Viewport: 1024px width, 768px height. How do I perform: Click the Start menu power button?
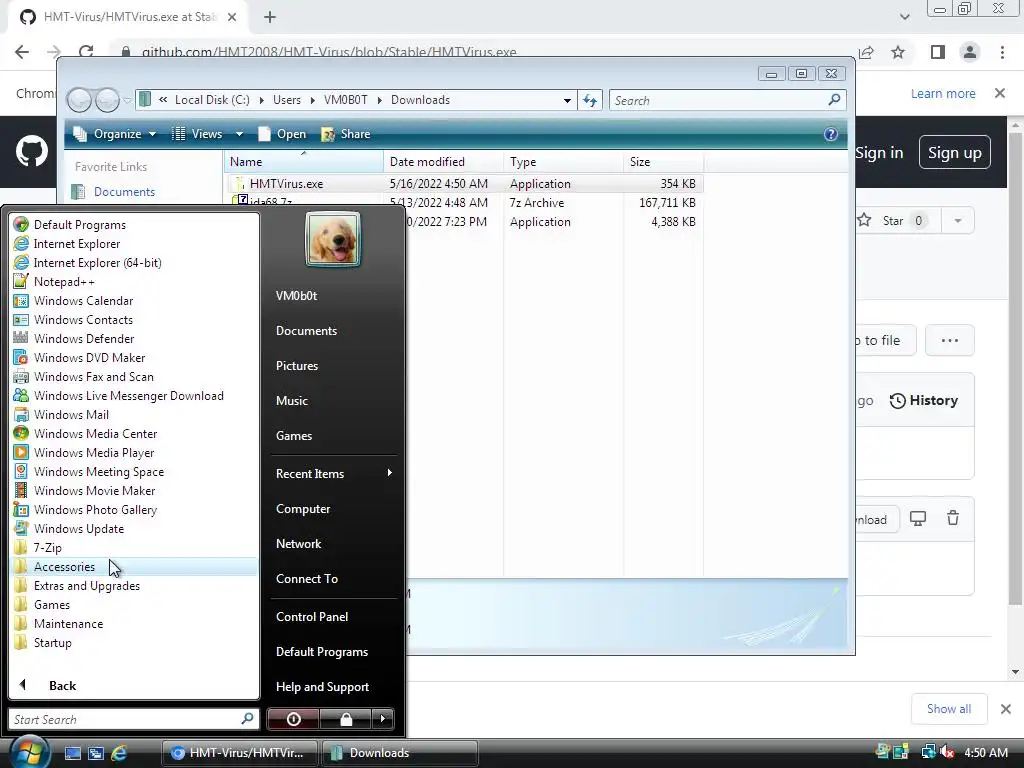point(293,719)
